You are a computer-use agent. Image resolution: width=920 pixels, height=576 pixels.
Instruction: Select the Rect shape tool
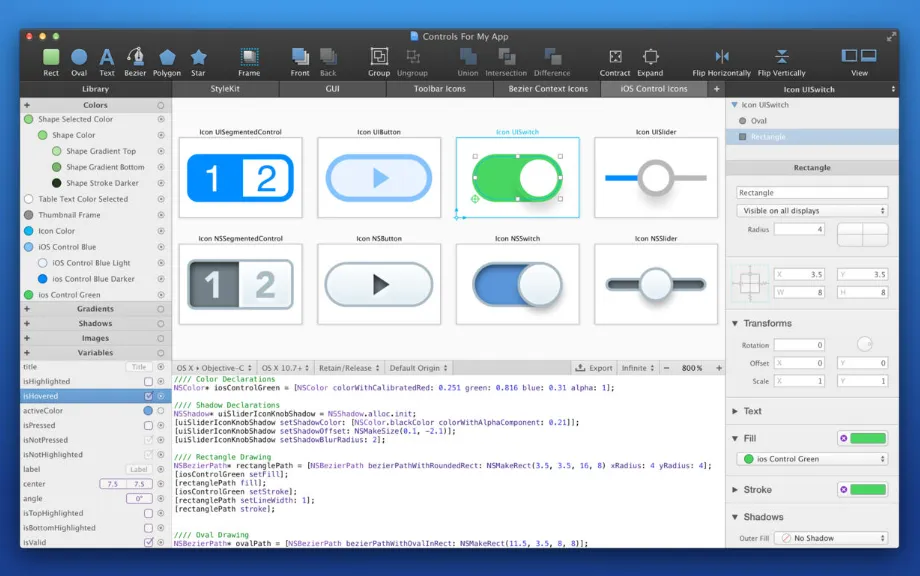pos(51,62)
